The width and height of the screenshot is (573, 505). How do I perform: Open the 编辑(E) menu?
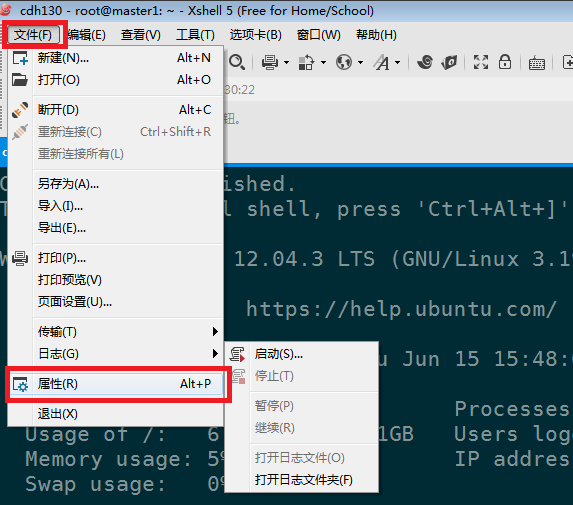pos(87,35)
